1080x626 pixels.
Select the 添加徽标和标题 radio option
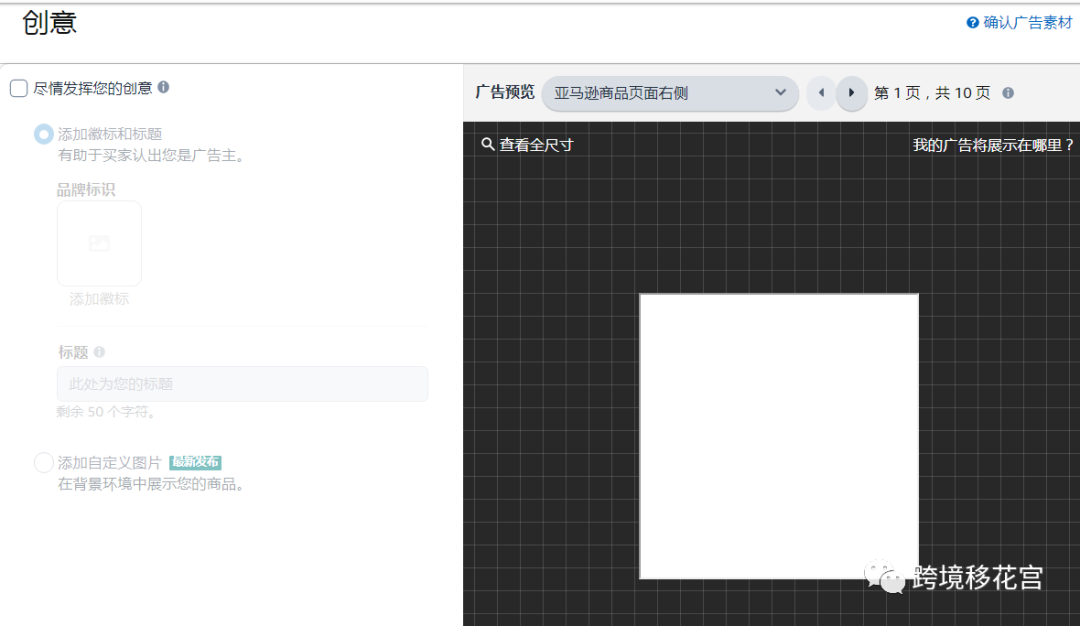pyautogui.click(x=43, y=134)
